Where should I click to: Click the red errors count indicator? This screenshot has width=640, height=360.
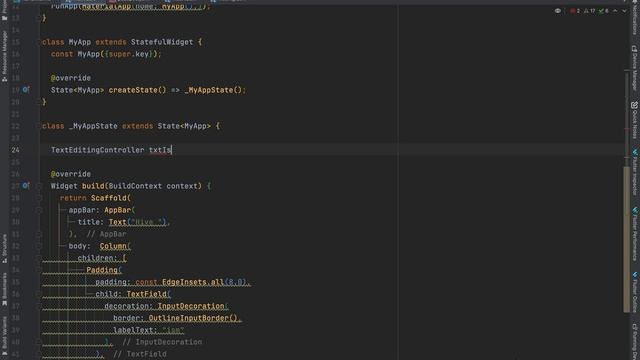tap(576, 11)
